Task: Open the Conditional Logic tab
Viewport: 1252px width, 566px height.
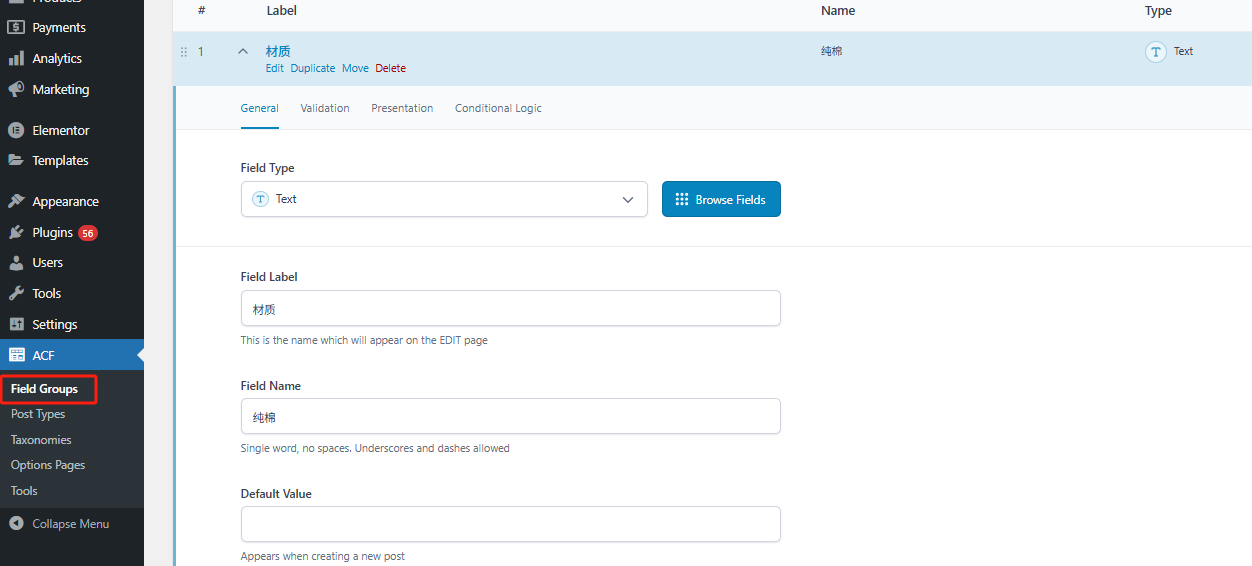Action: click(498, 108)
